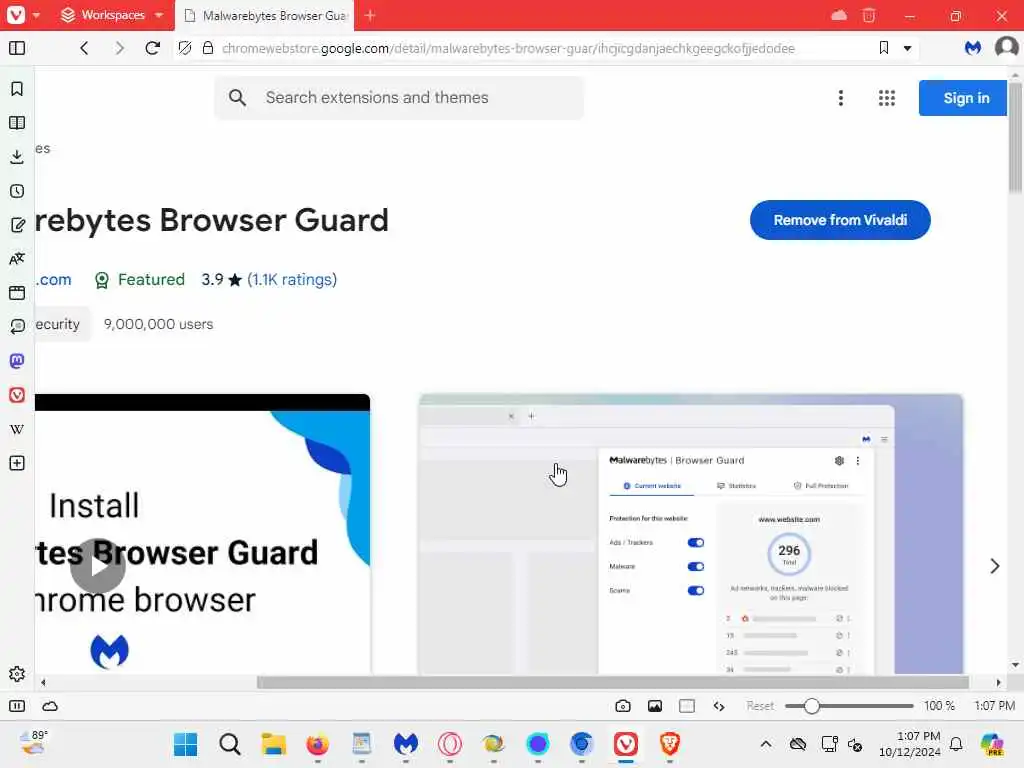
Task: Open the Mastodon web panel
Action: tap(17, 360)
